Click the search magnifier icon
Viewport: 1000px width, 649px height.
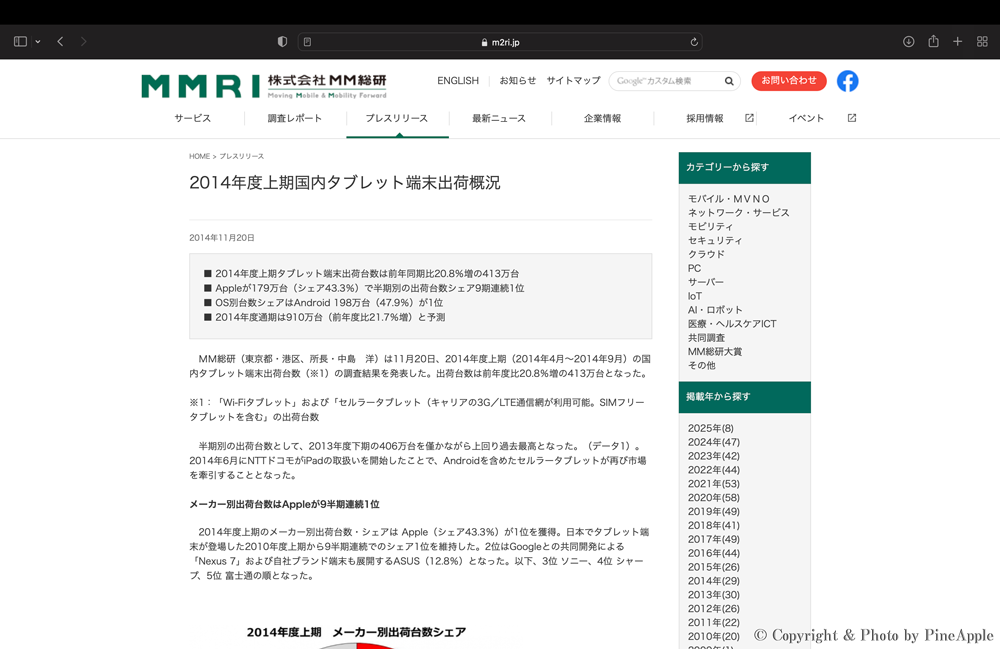pyautogui.click(x=729, y=81)
